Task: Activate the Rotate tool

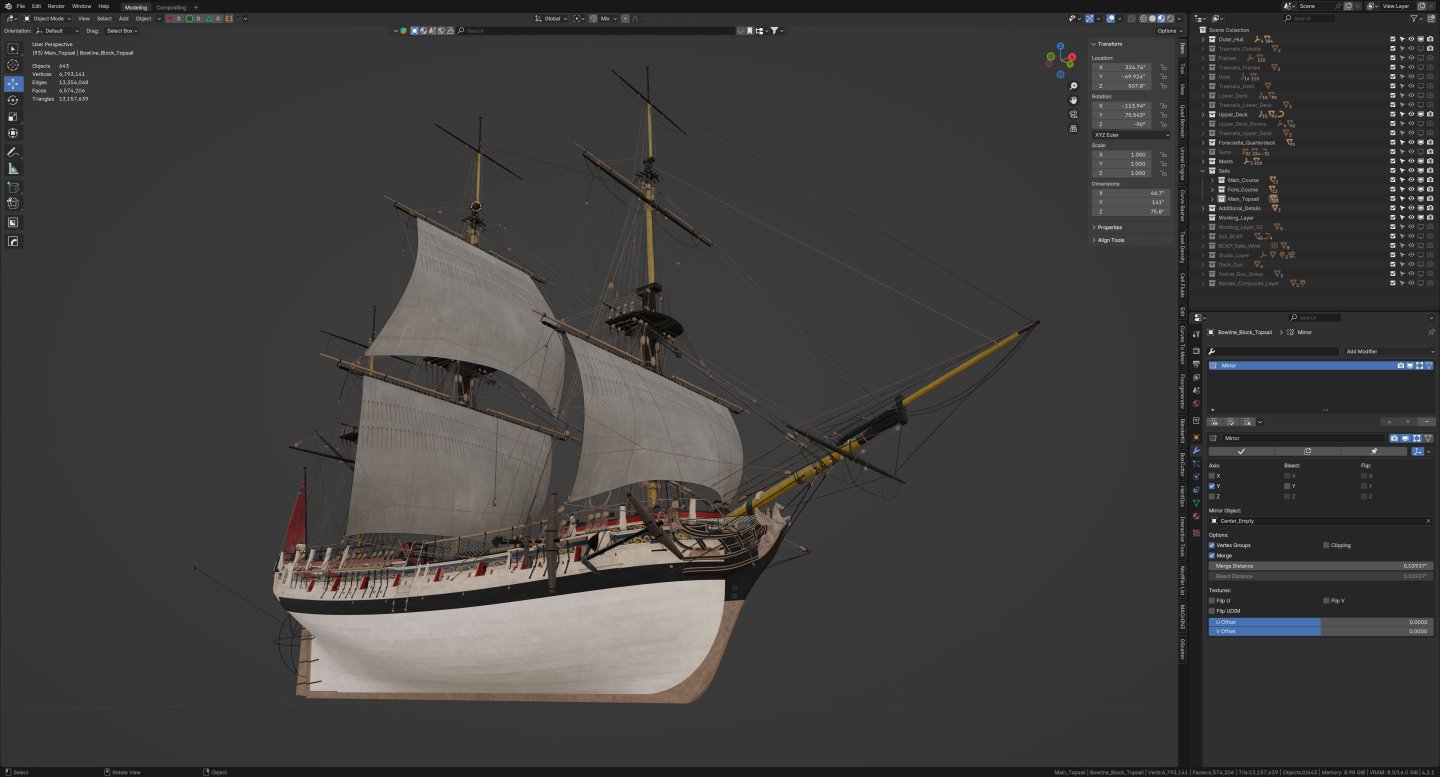Action: point(13,100)
